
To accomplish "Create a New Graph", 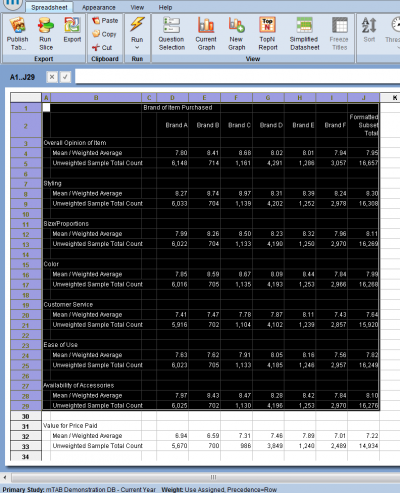I will coord(236,34).
